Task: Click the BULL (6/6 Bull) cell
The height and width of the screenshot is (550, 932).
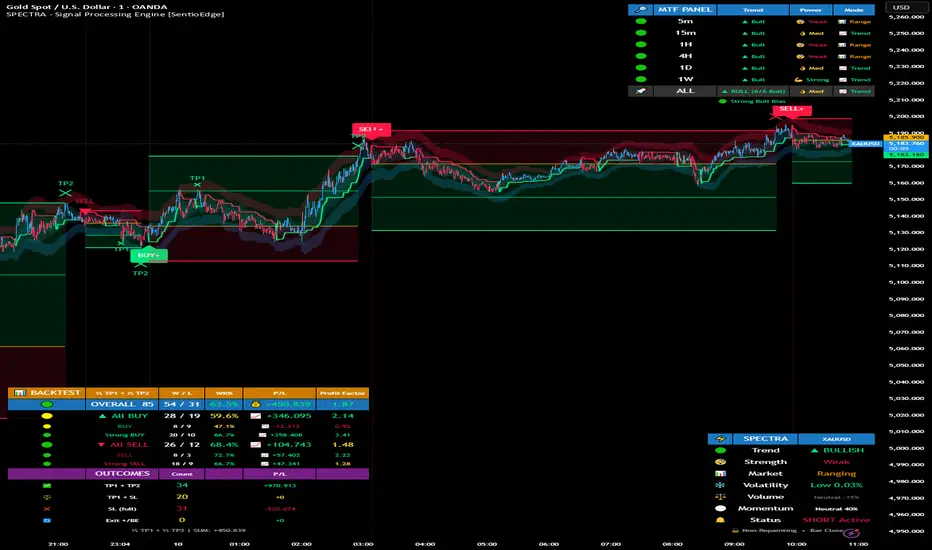Action: click(753, 91)
